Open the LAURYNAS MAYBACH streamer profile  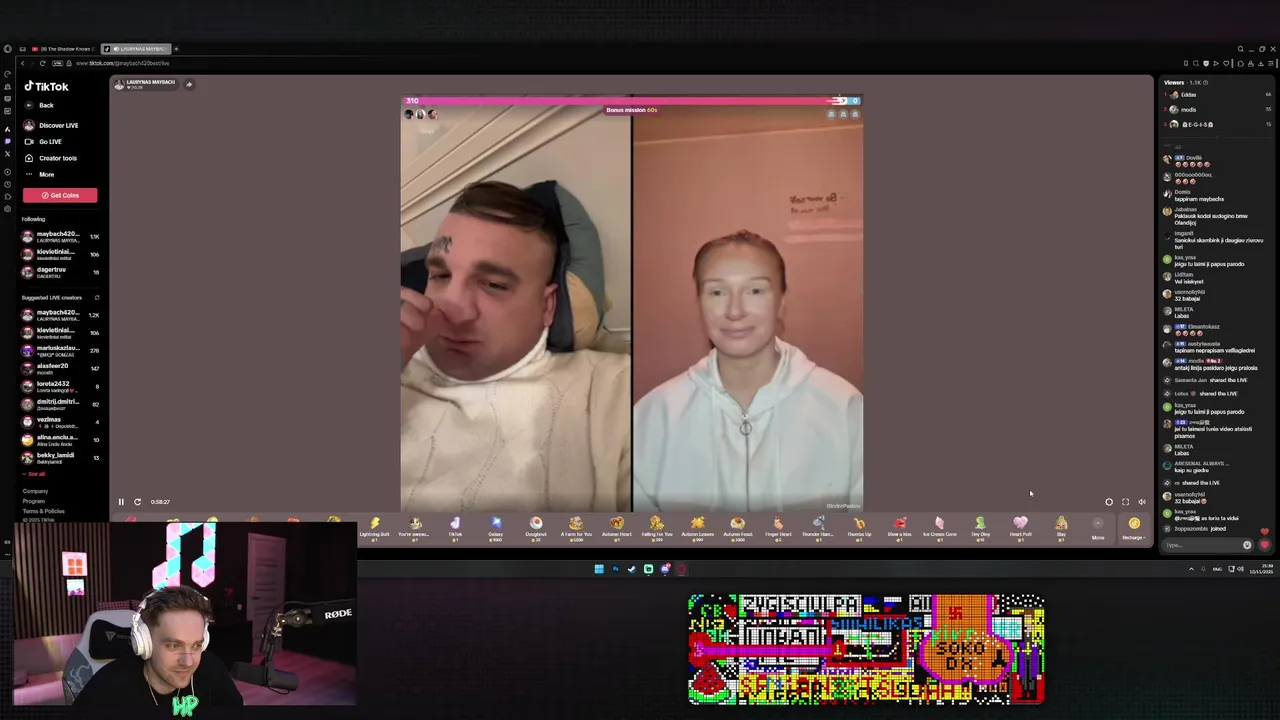pyautogui.click(x=145, y=84)
